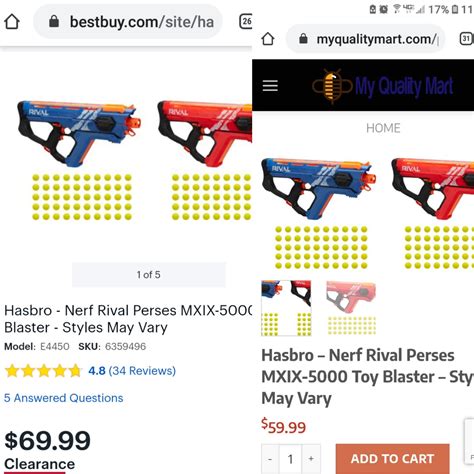This screenshot has width=474, height=474.
Task: Tap the lock icon next to myqualitymart.com
Action: coord(303,39)
